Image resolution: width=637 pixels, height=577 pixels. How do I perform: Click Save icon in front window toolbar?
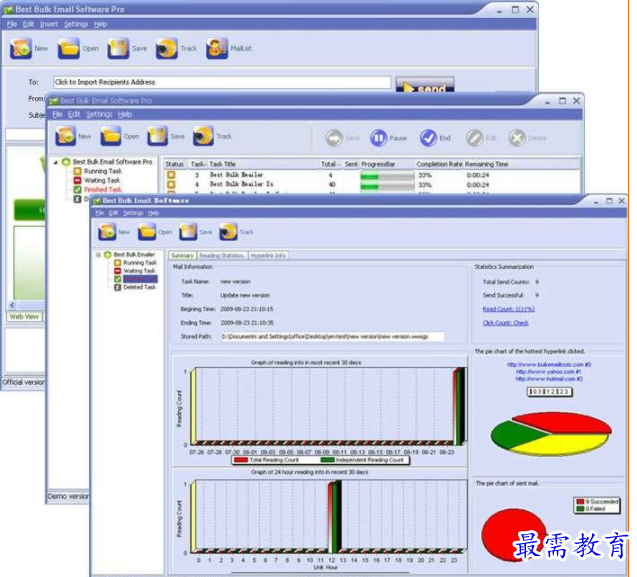[188, 232]
